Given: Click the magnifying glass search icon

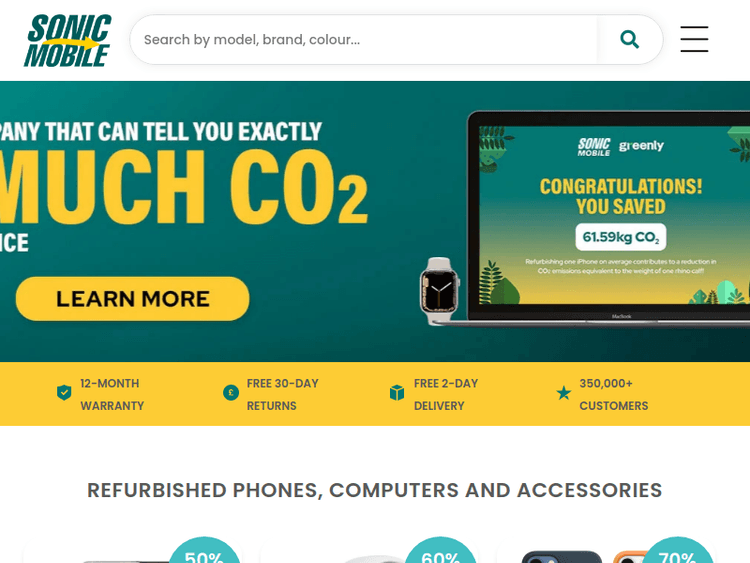Looking at the screenshot, I should [x=629, y=39].
